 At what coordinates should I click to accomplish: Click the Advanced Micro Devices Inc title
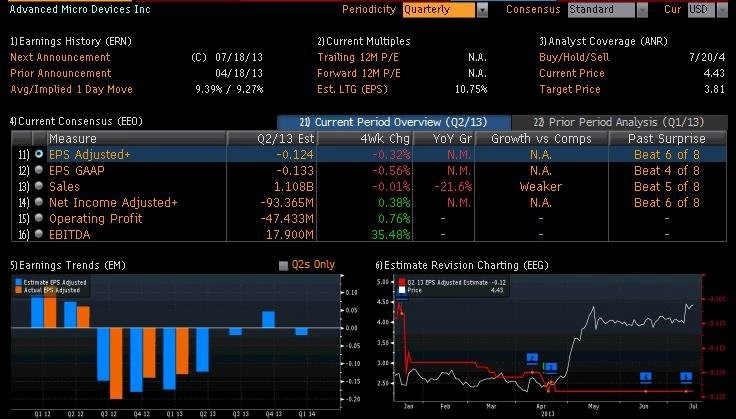pyautogui.click(x=80, y=9)
